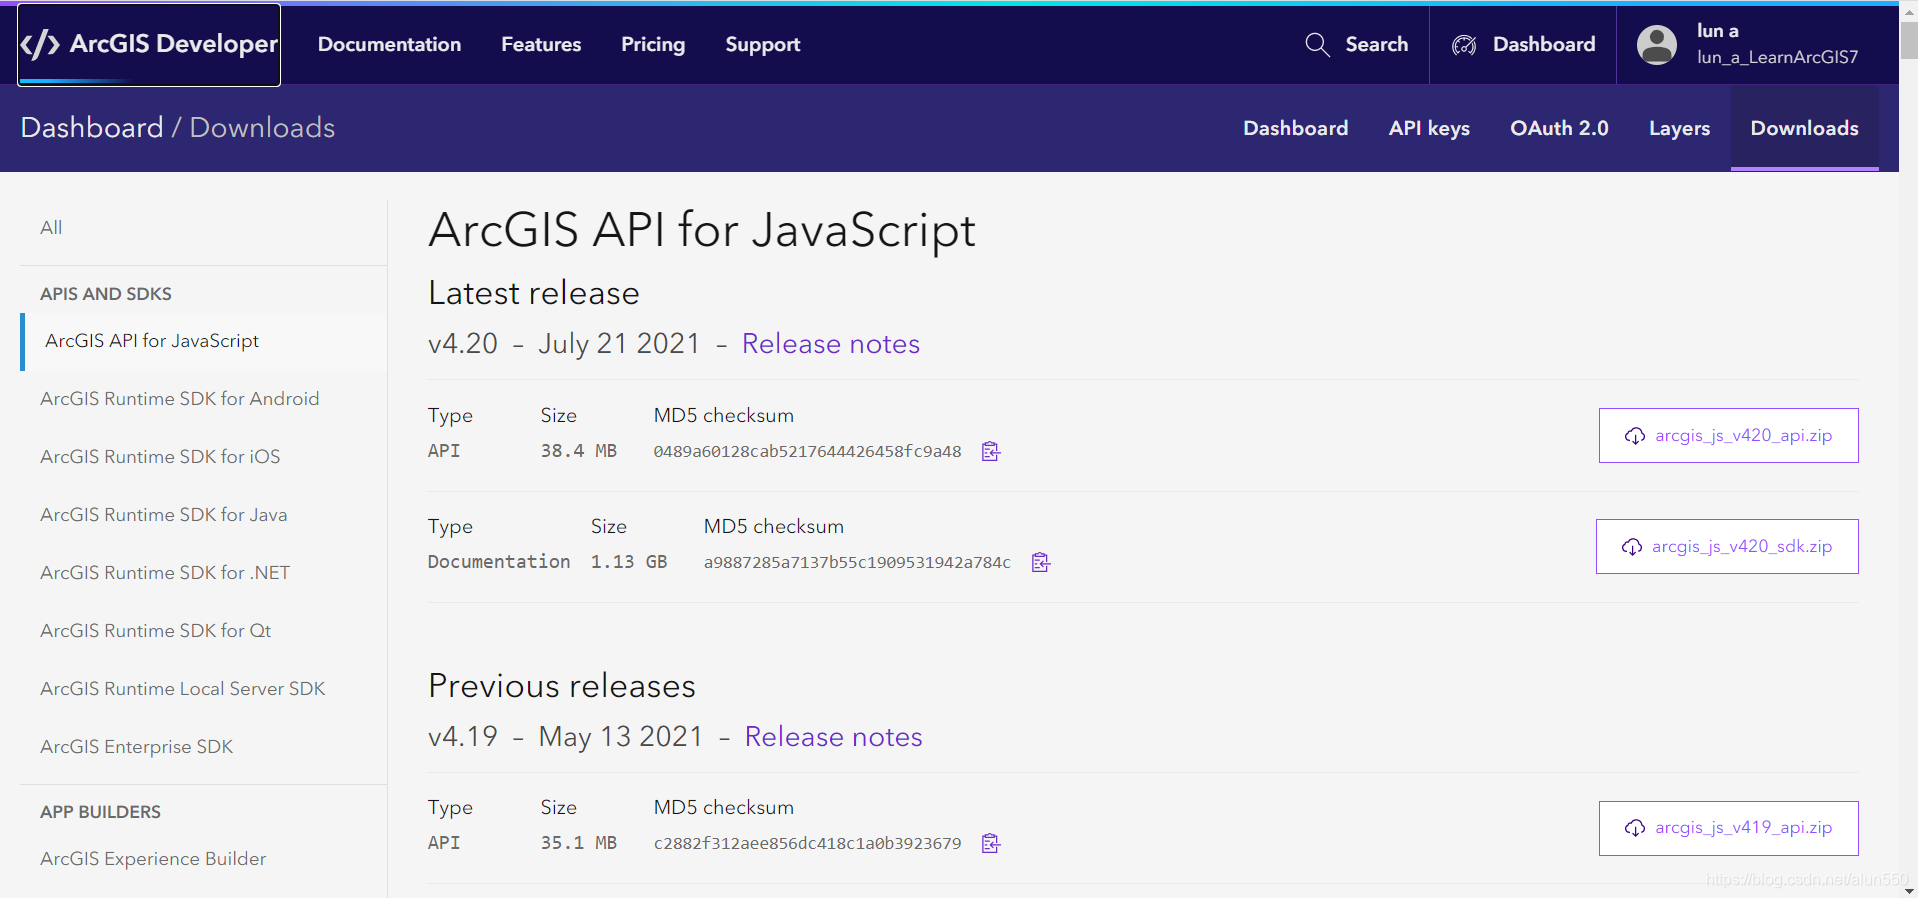This screenshot has width=1918, height=898.
Task: Click checksum text a9887285a7137b55c1909531942a784c
Action: click(857, 563)
